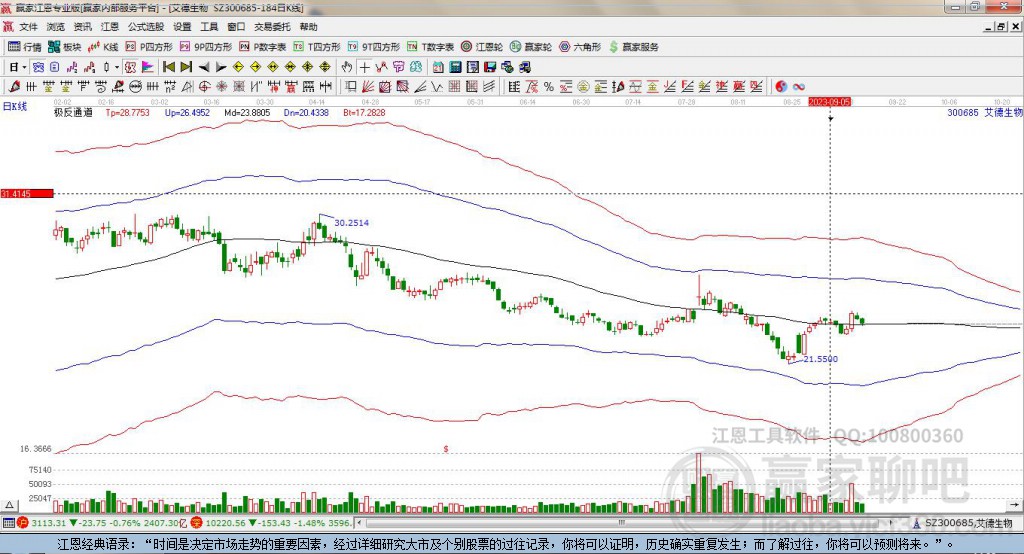Open 赢家服务 with dollar icon
1024x554 pixels.
tap(634, 47)
